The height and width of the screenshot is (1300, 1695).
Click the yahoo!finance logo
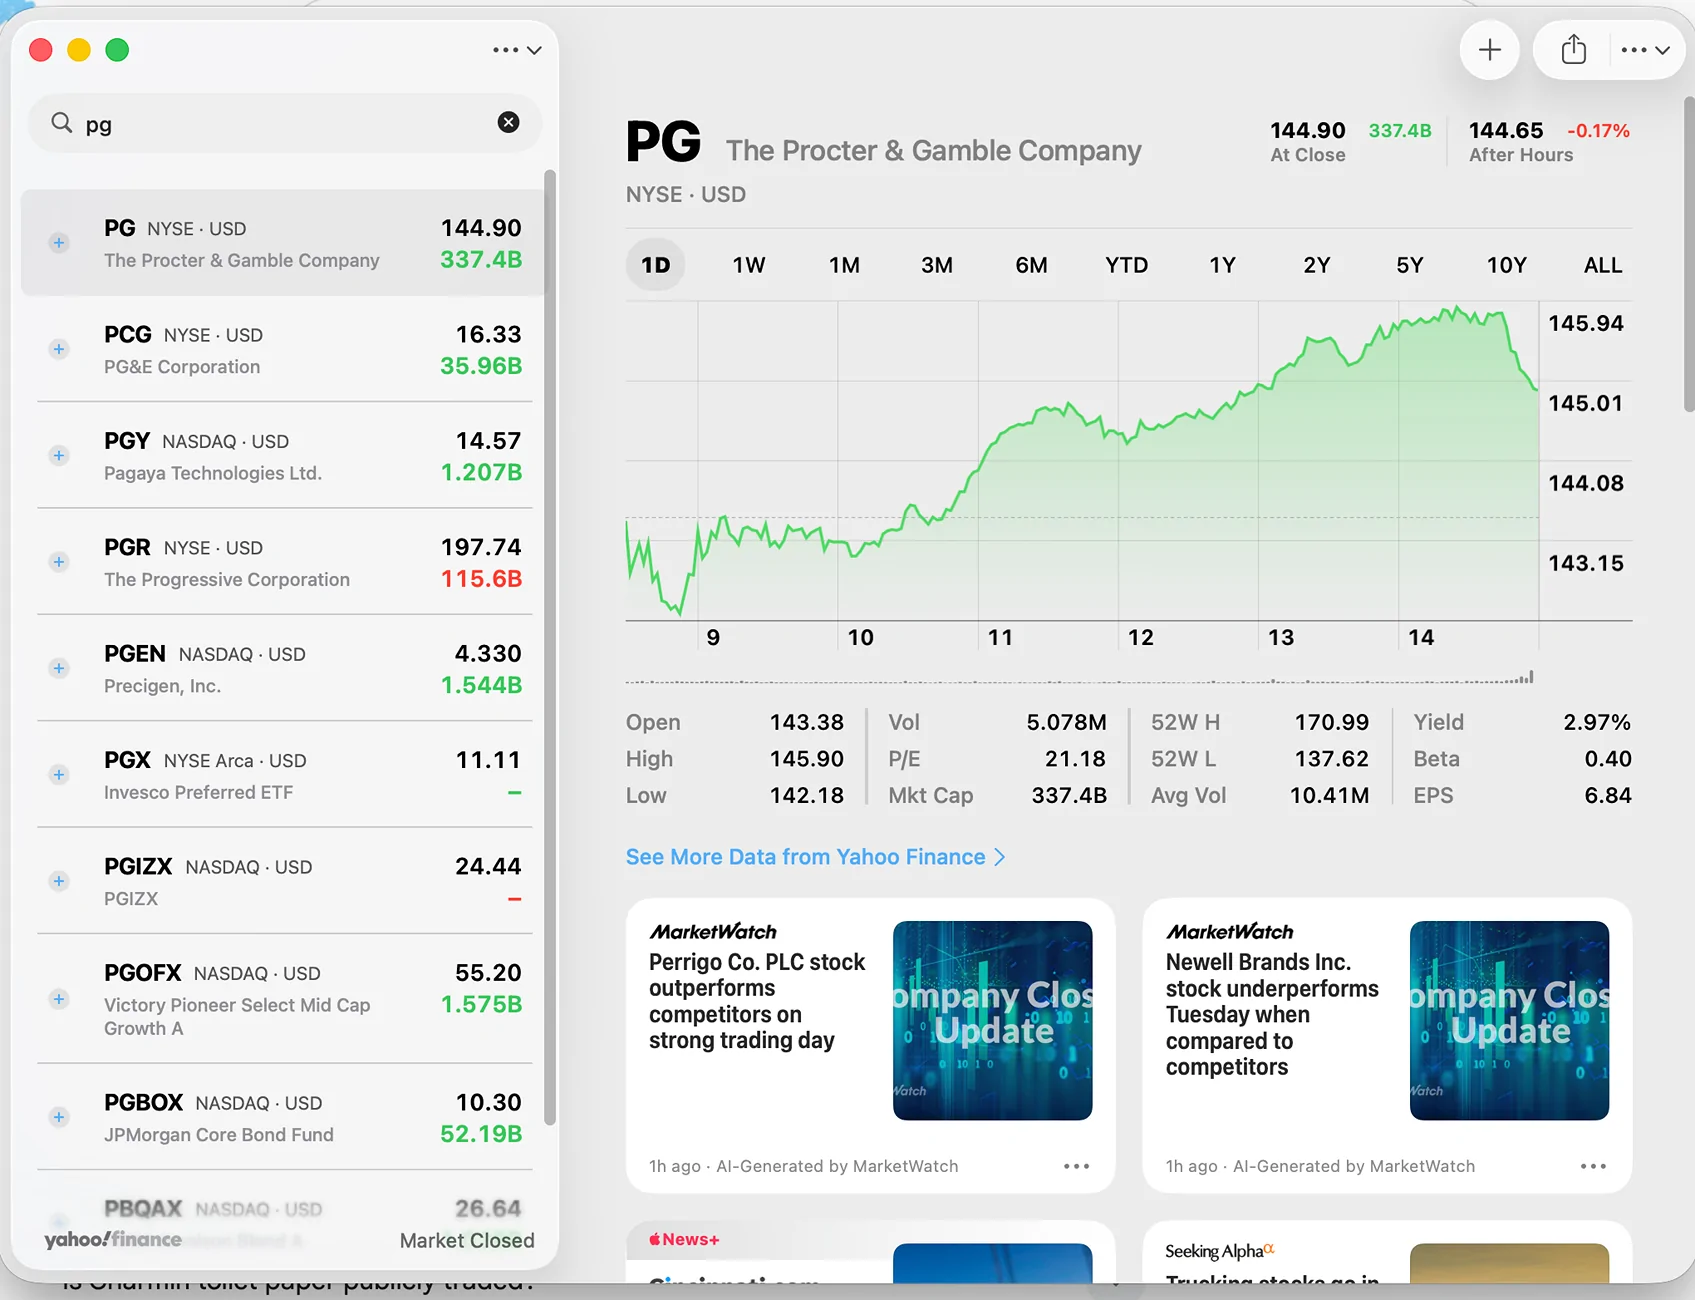point(113,1240)
